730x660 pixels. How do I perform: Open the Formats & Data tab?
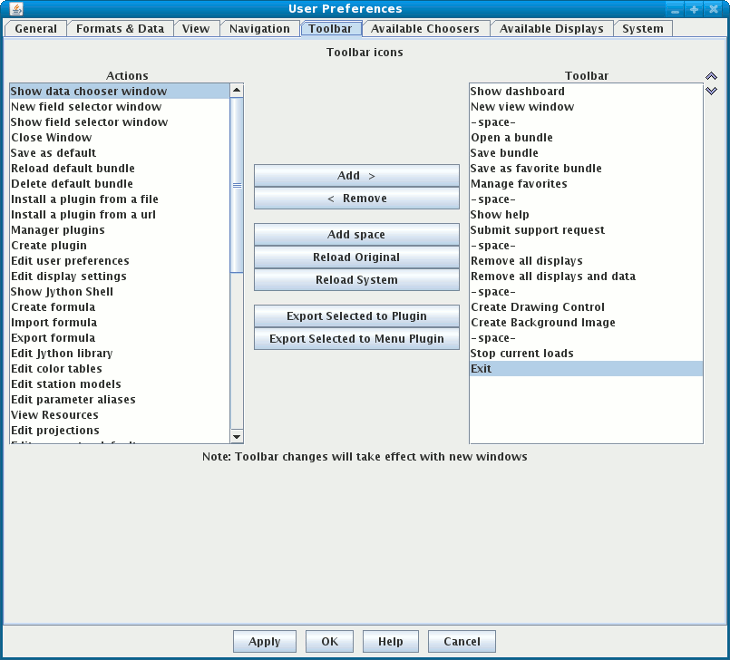pos(120,29)
